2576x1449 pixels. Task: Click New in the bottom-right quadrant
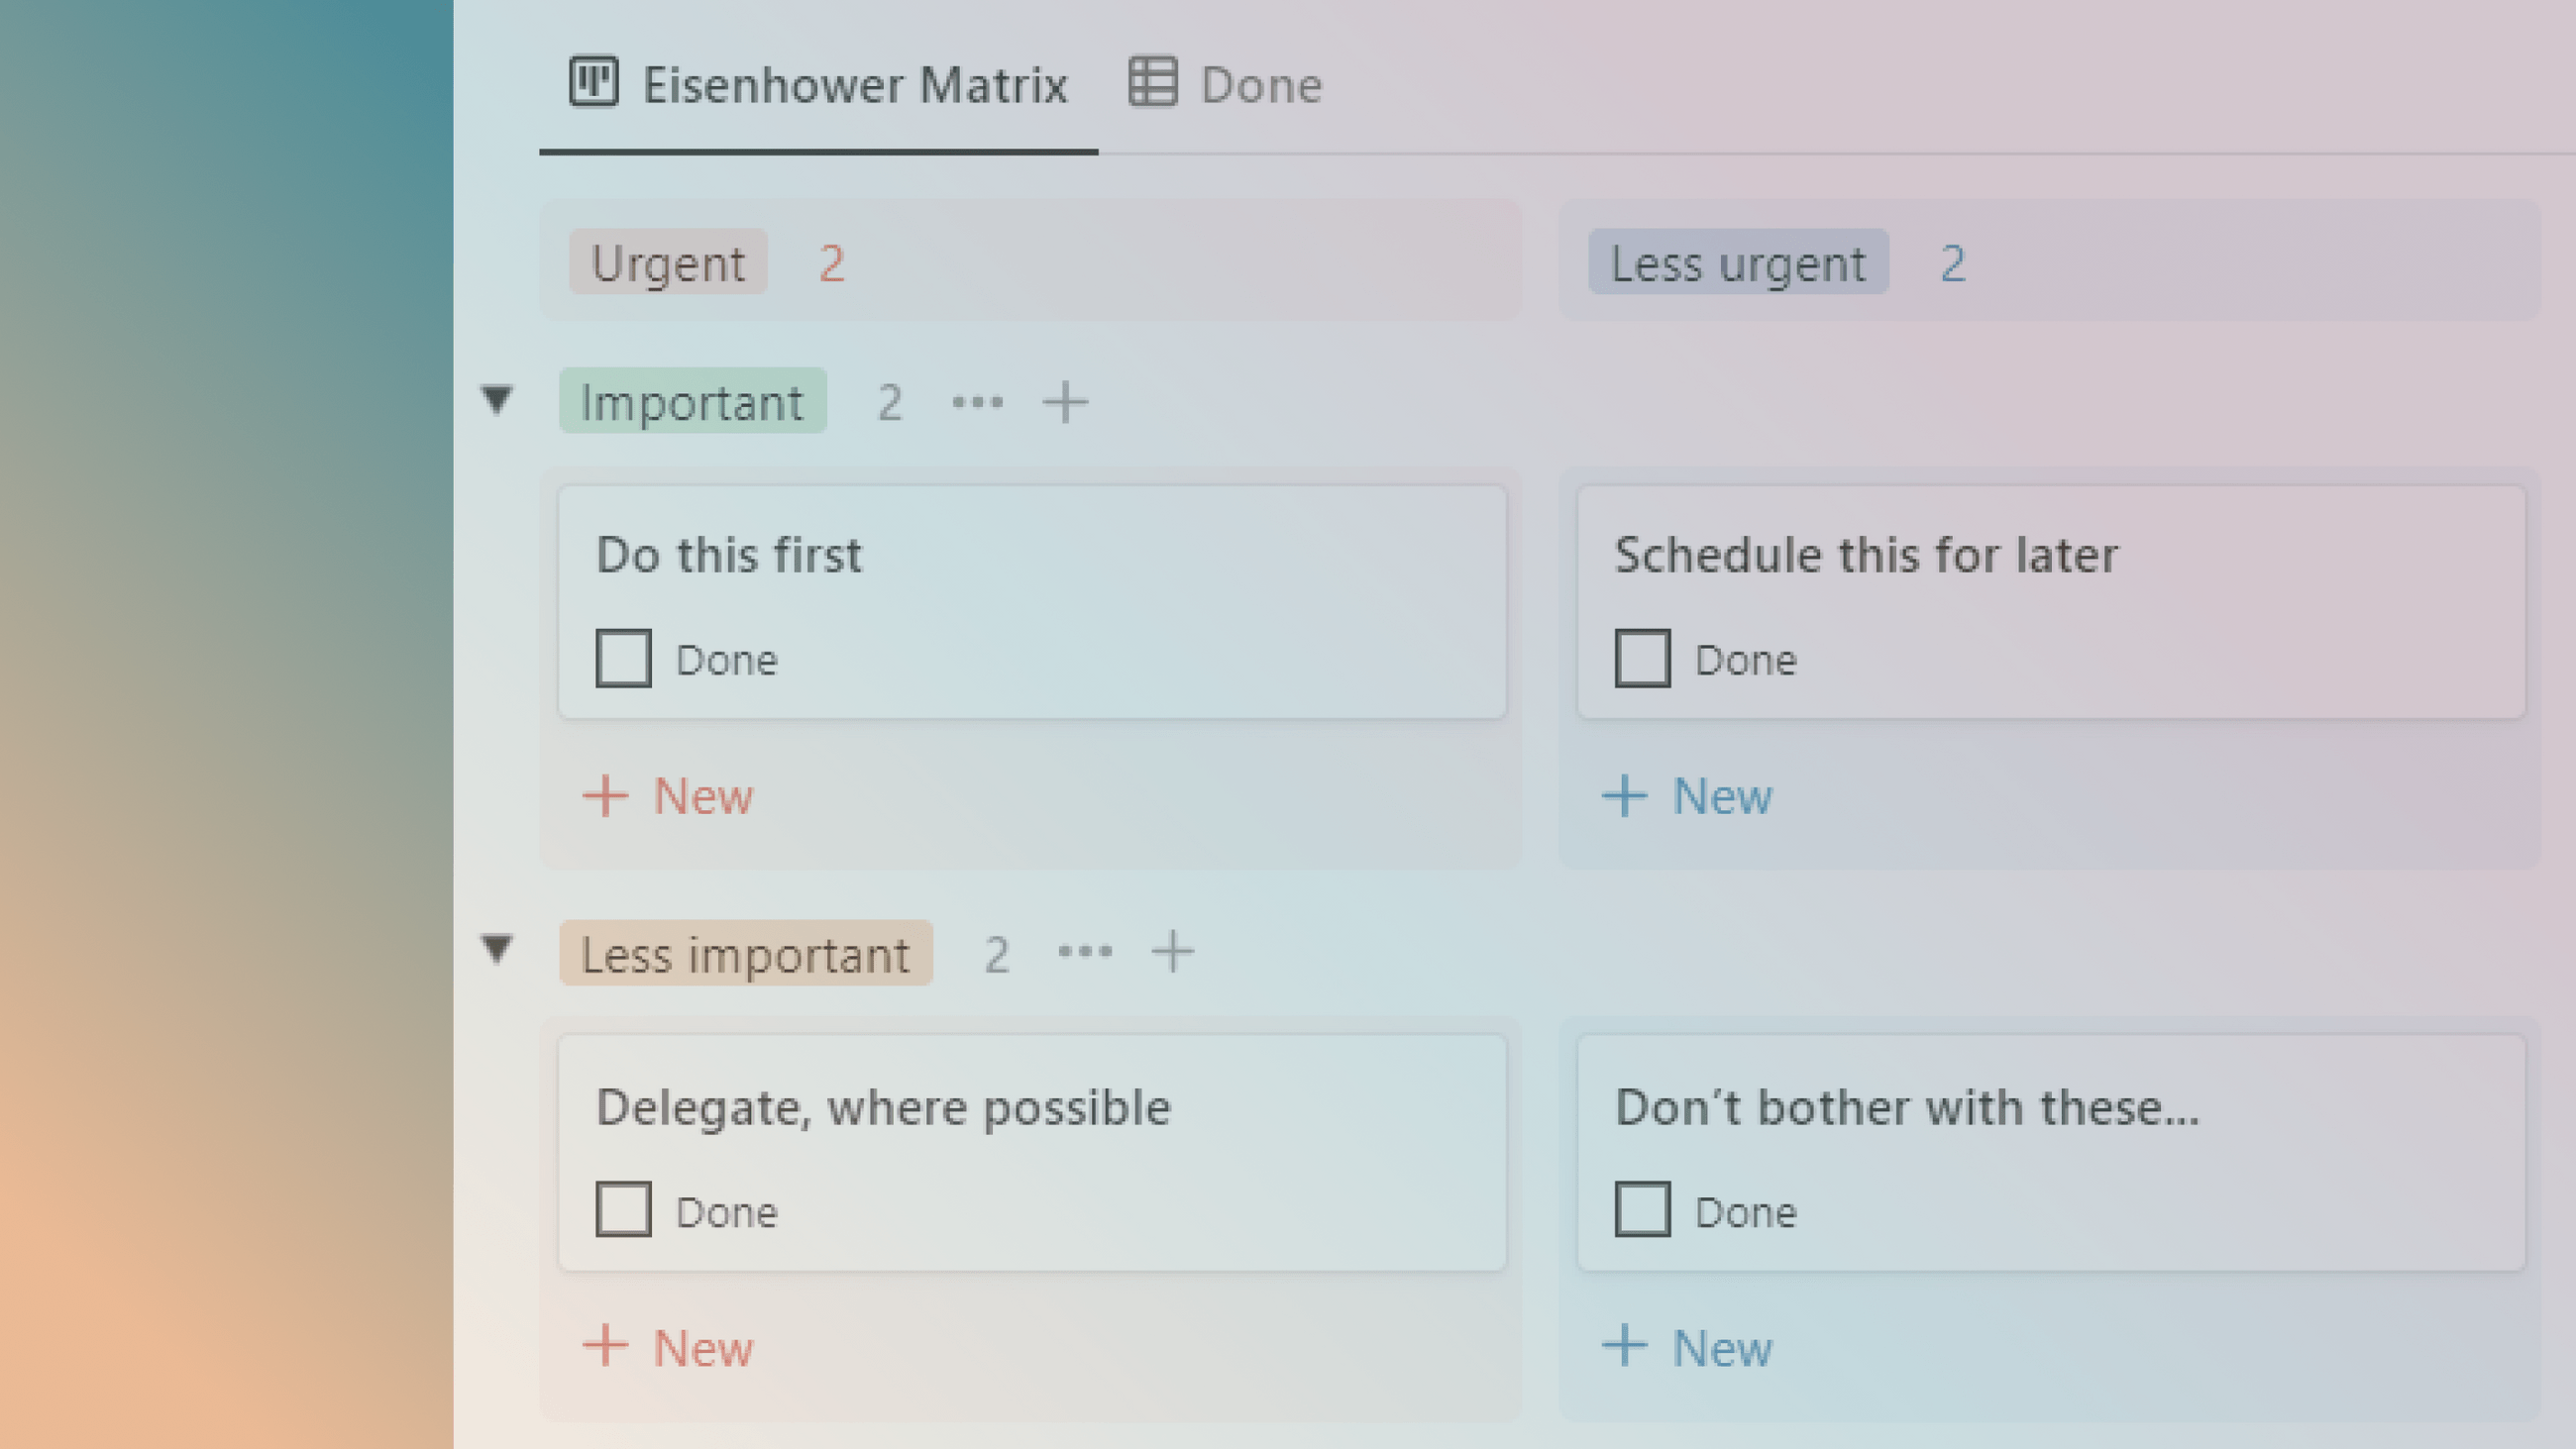click(1688, 1347)
